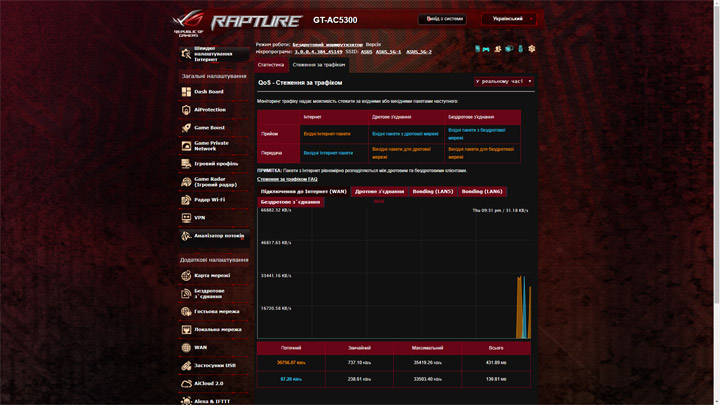
Task: Click the ASUS_5G-1 SSID link
Action: pyautogui.click(x=388, y=52)
